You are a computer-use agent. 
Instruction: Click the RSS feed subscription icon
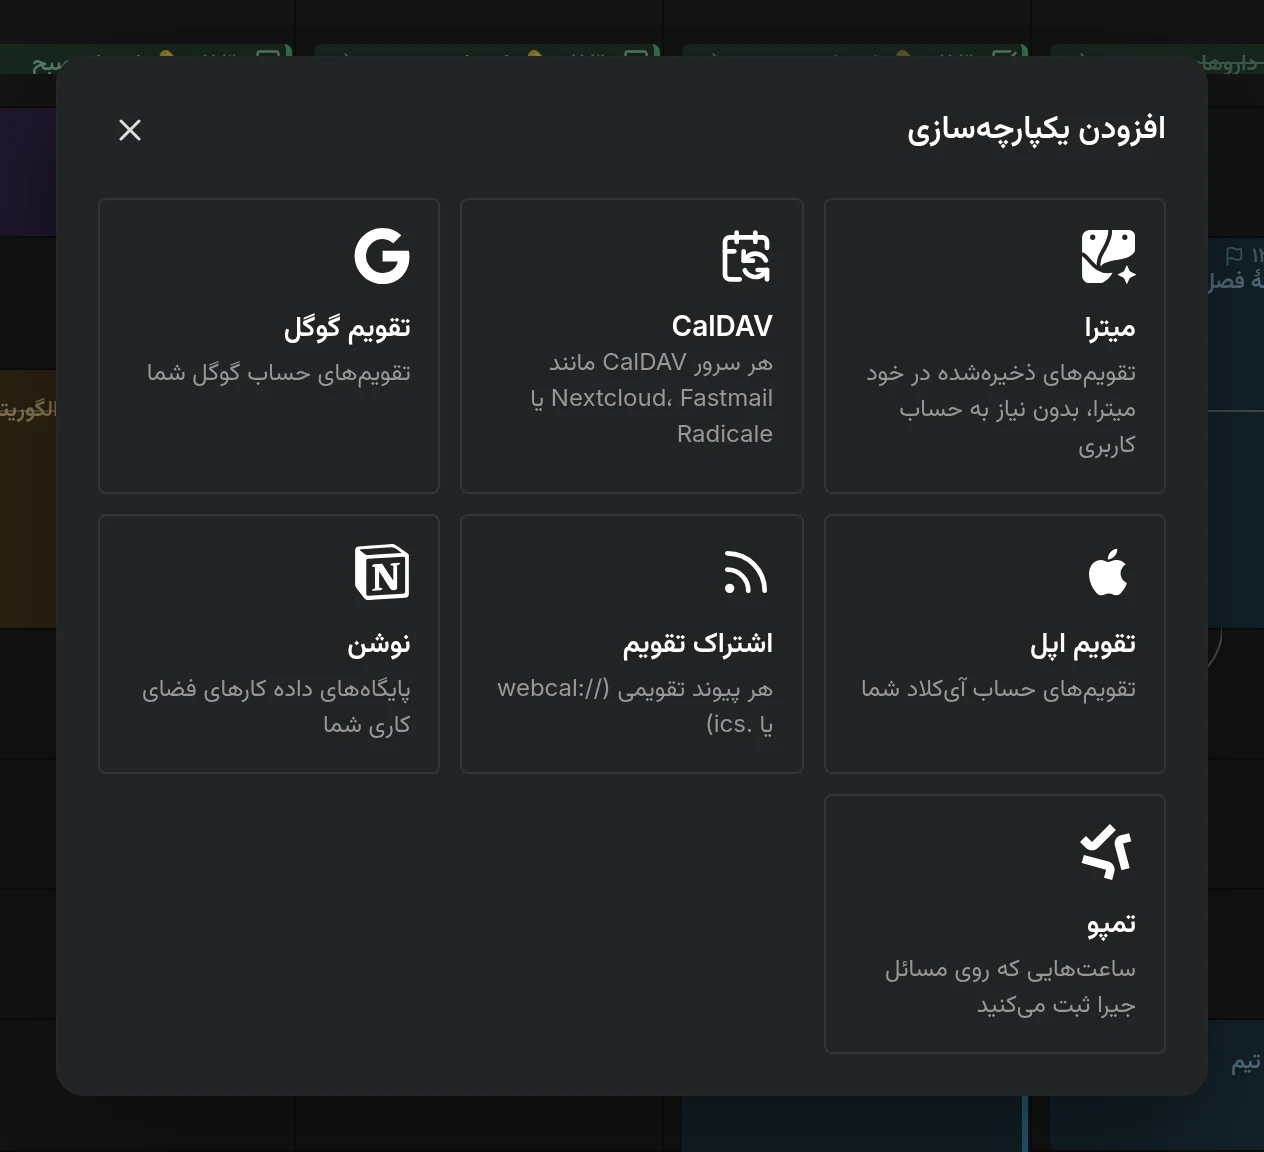(x=746, y=573)
